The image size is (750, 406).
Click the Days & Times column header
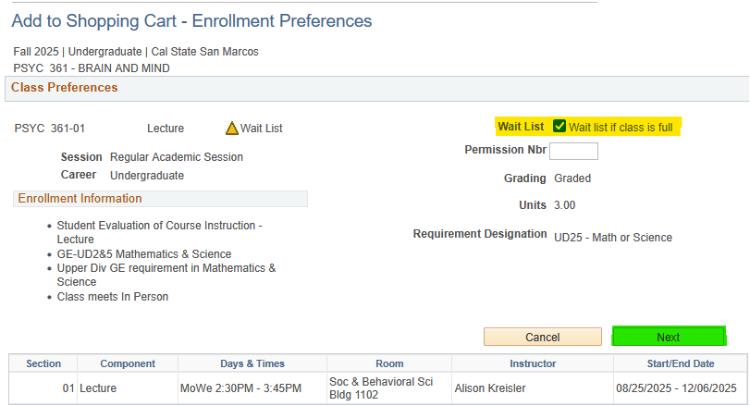253,363
